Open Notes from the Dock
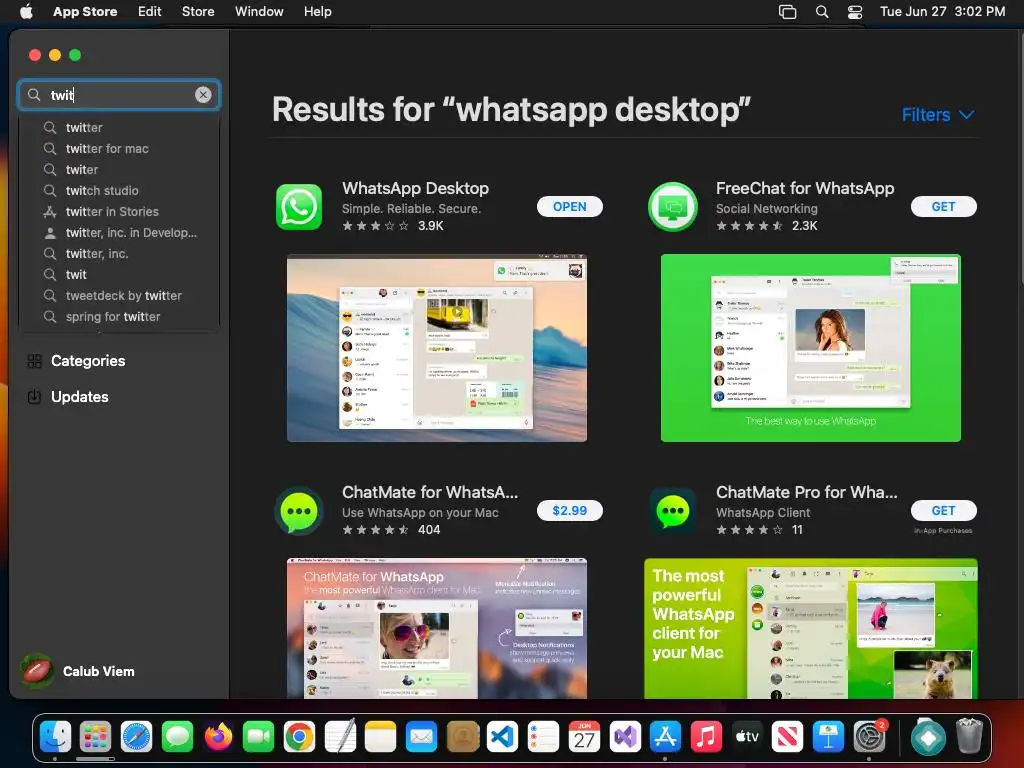Image resolution: width=1024 pixels, height=768 pixels. 381,737
